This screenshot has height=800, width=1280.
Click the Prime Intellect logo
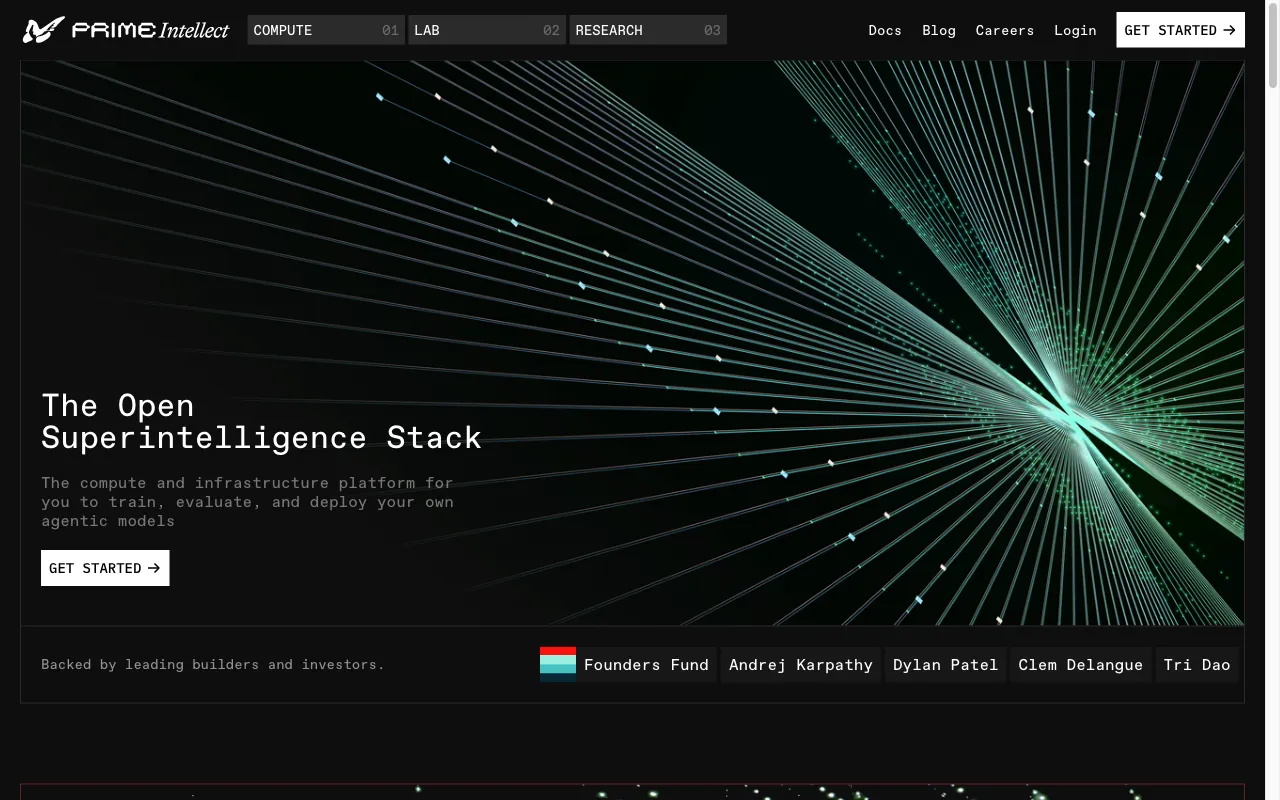(x=126, y=30)
